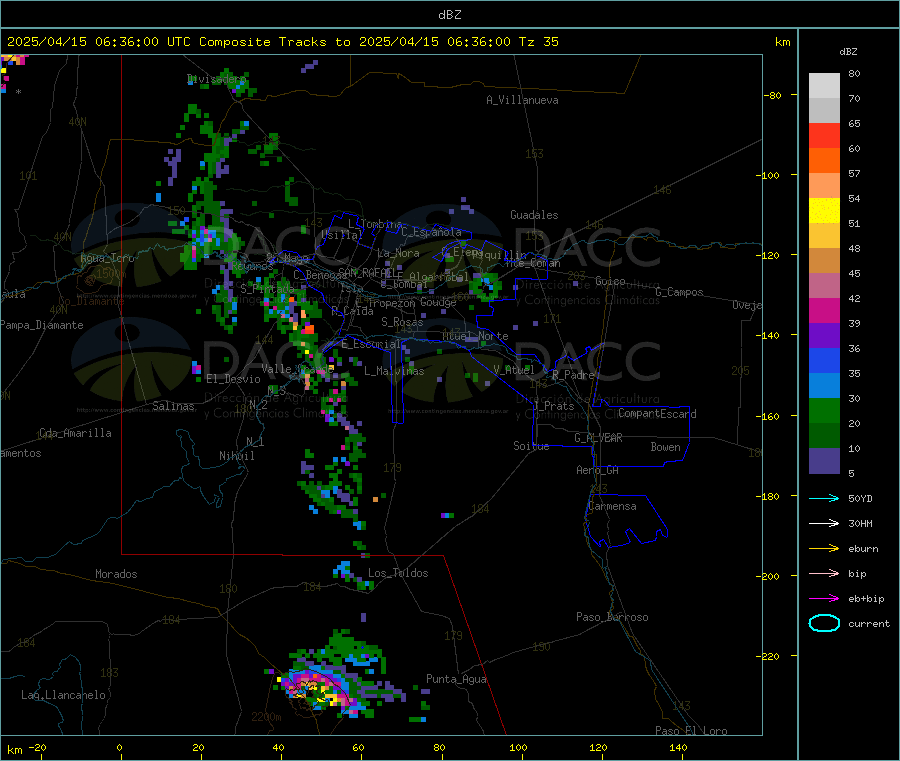Click the Paso_El_Loro label
The image size is (900, 761).
[691, 731]
